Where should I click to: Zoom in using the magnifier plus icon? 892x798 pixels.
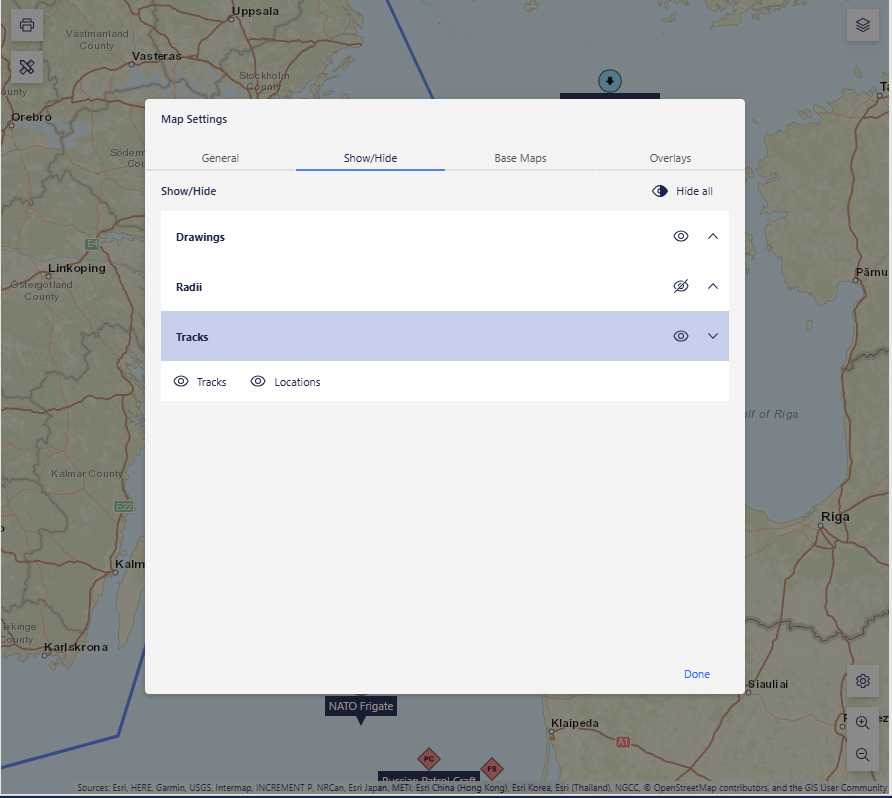click(862, 722)
